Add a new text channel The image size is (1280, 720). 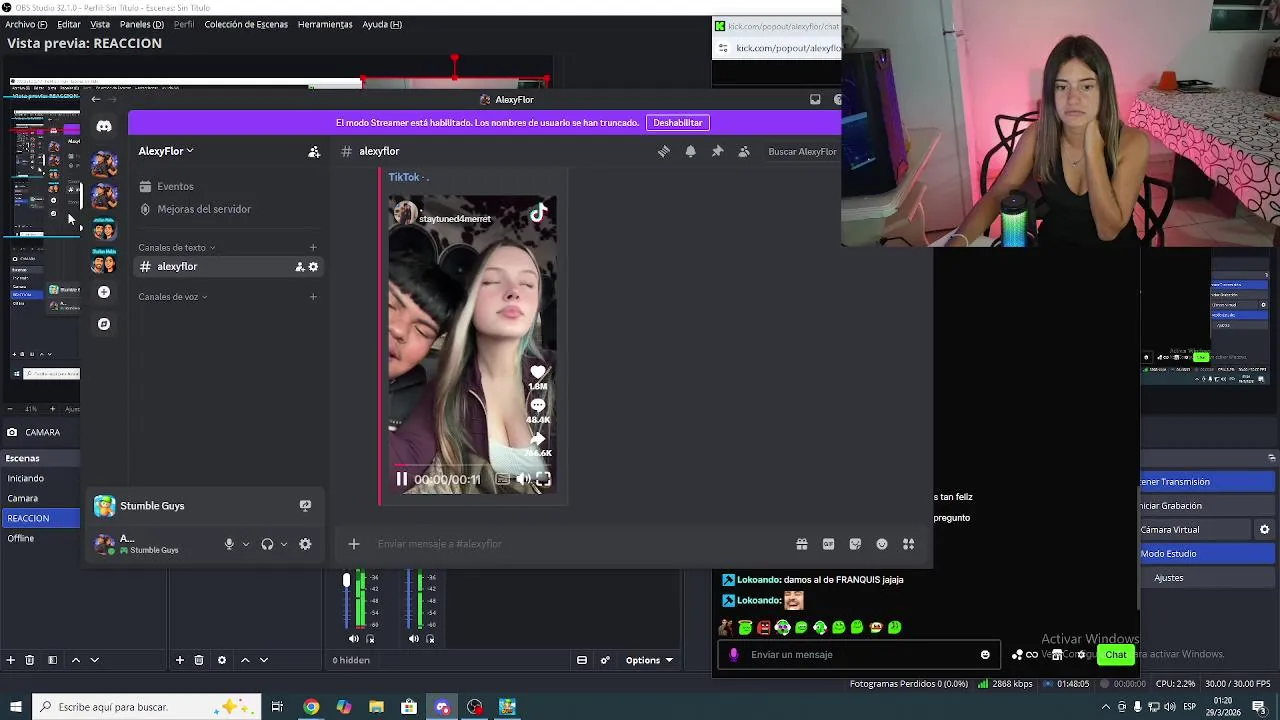313,247
